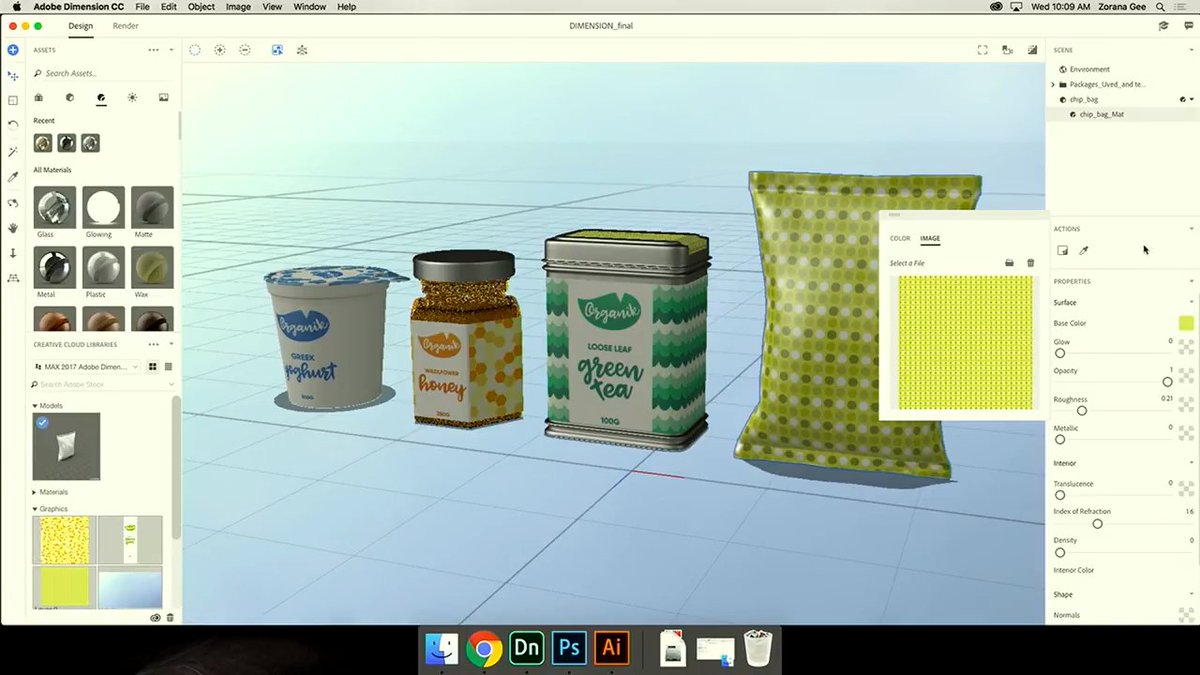
Task: Apply the Glass material
Action: [55, 207]
